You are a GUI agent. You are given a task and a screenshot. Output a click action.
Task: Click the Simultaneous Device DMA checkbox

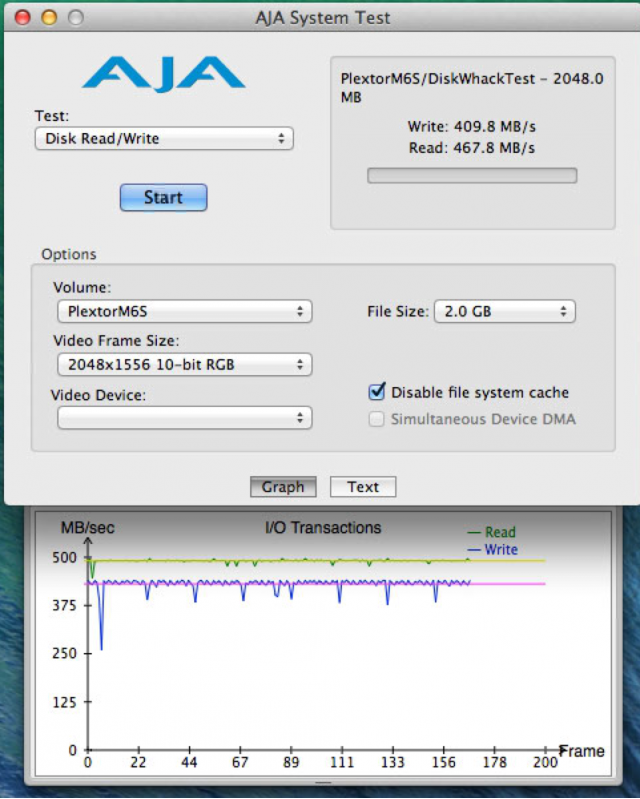point(377,419)
